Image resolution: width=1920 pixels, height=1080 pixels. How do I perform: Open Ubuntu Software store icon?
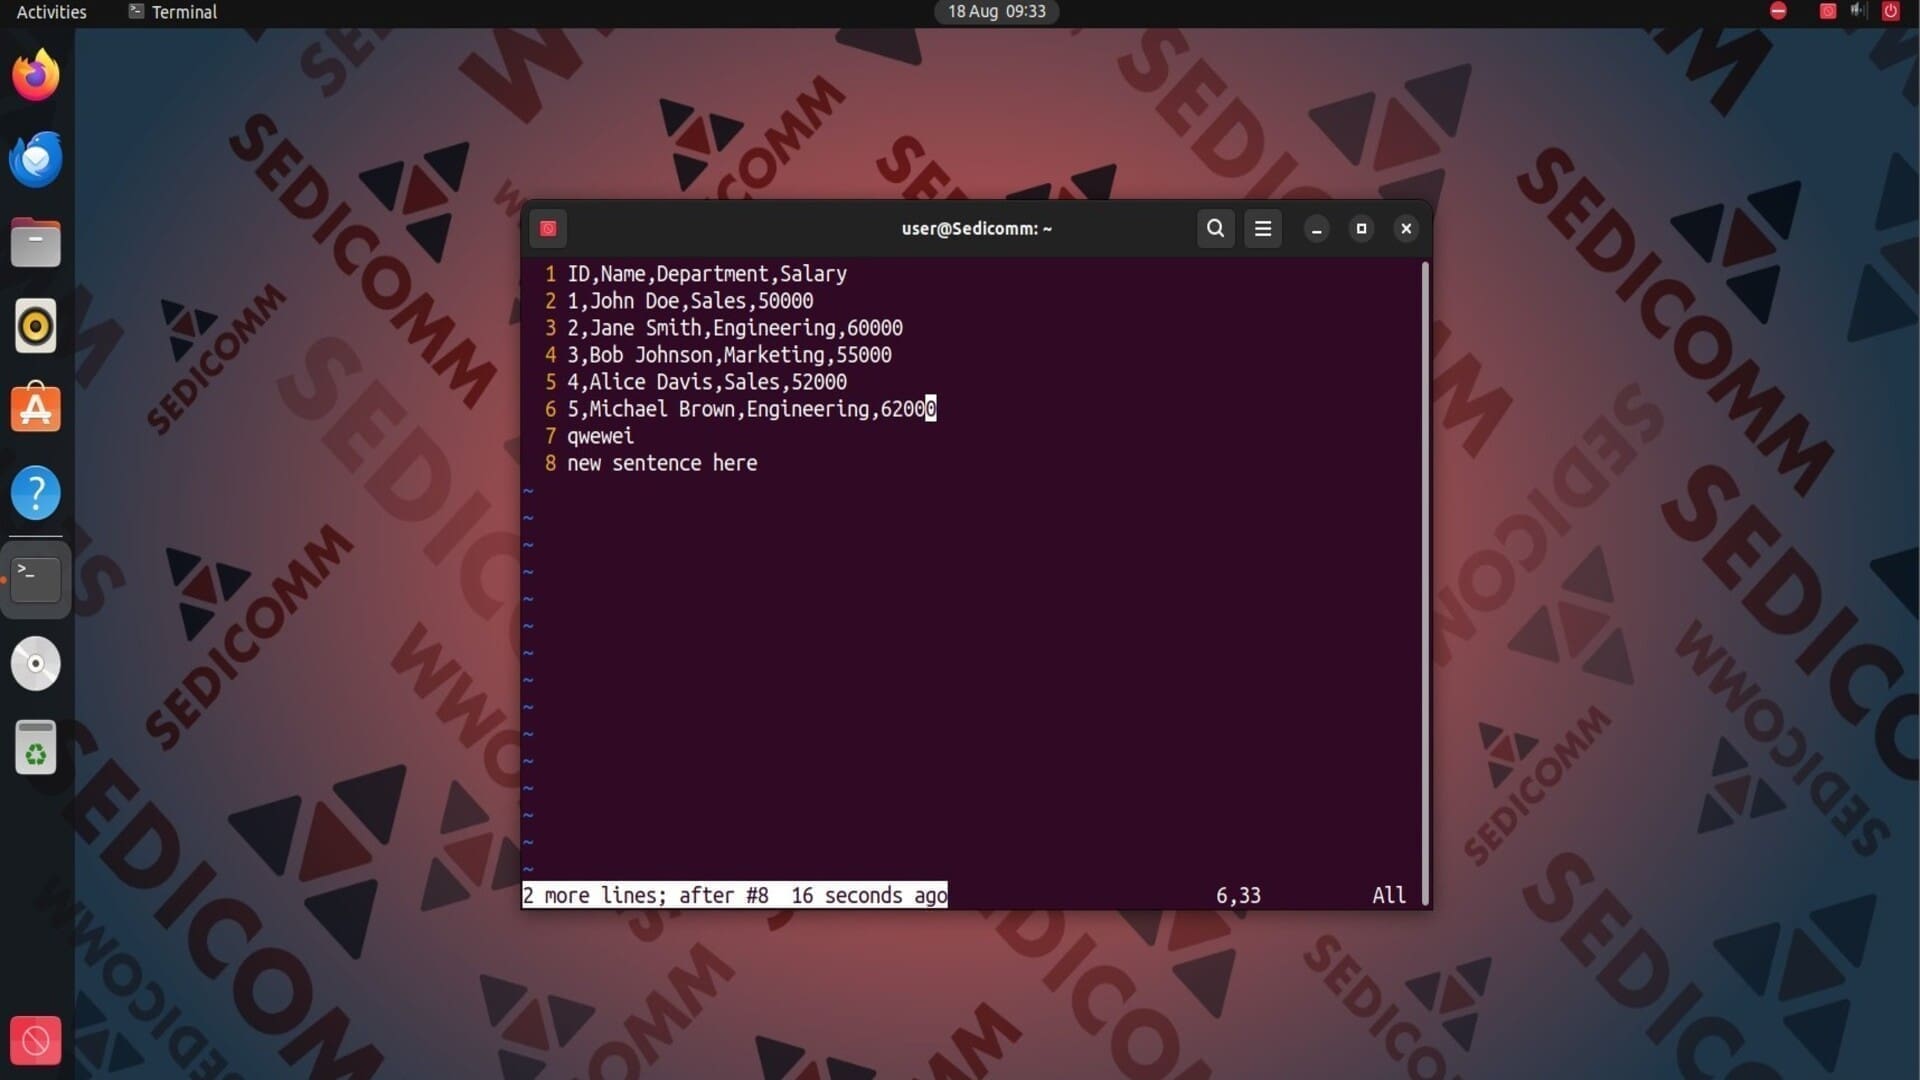pos(36,409)
